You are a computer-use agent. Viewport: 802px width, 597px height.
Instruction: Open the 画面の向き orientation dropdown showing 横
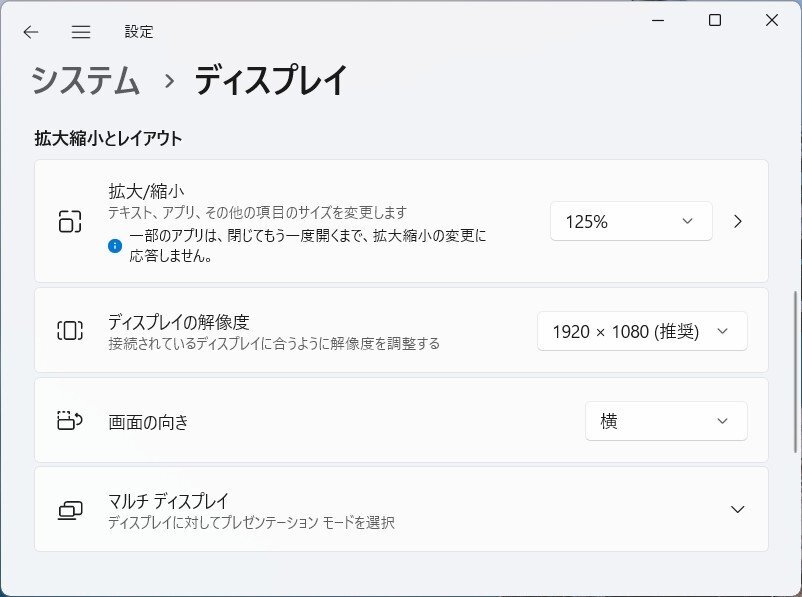[x=666, y=421]
